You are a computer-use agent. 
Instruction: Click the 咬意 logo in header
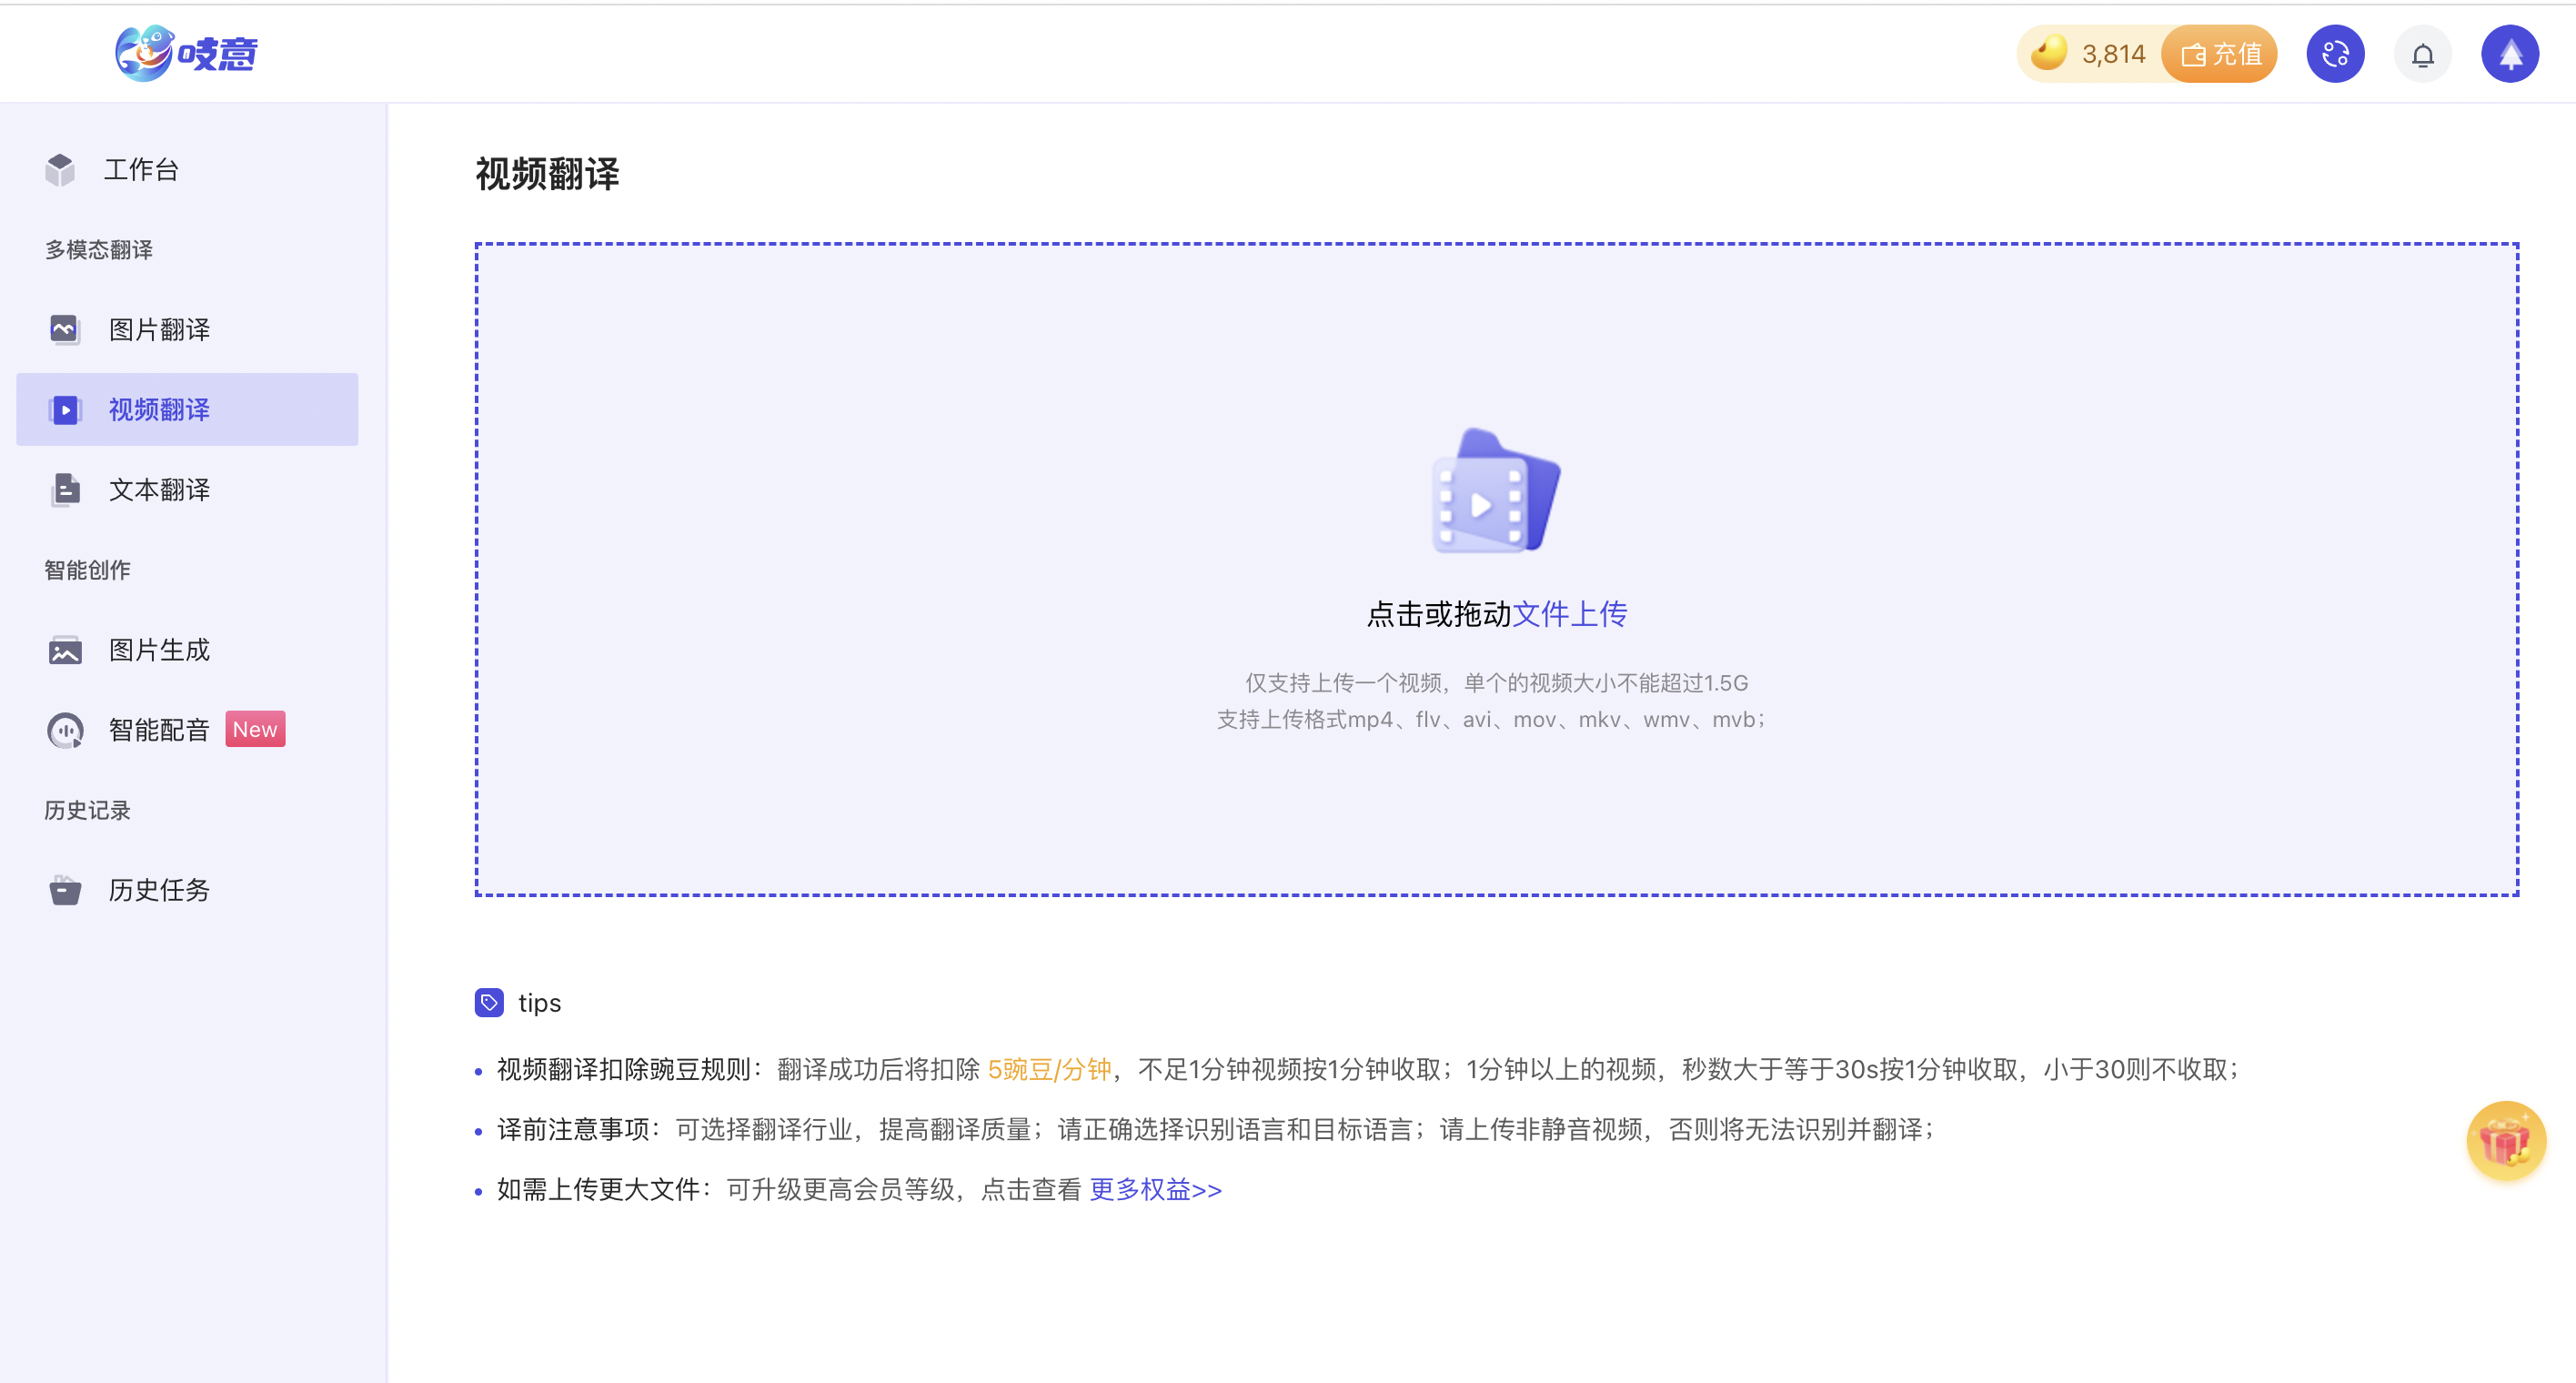click(187, 53)
